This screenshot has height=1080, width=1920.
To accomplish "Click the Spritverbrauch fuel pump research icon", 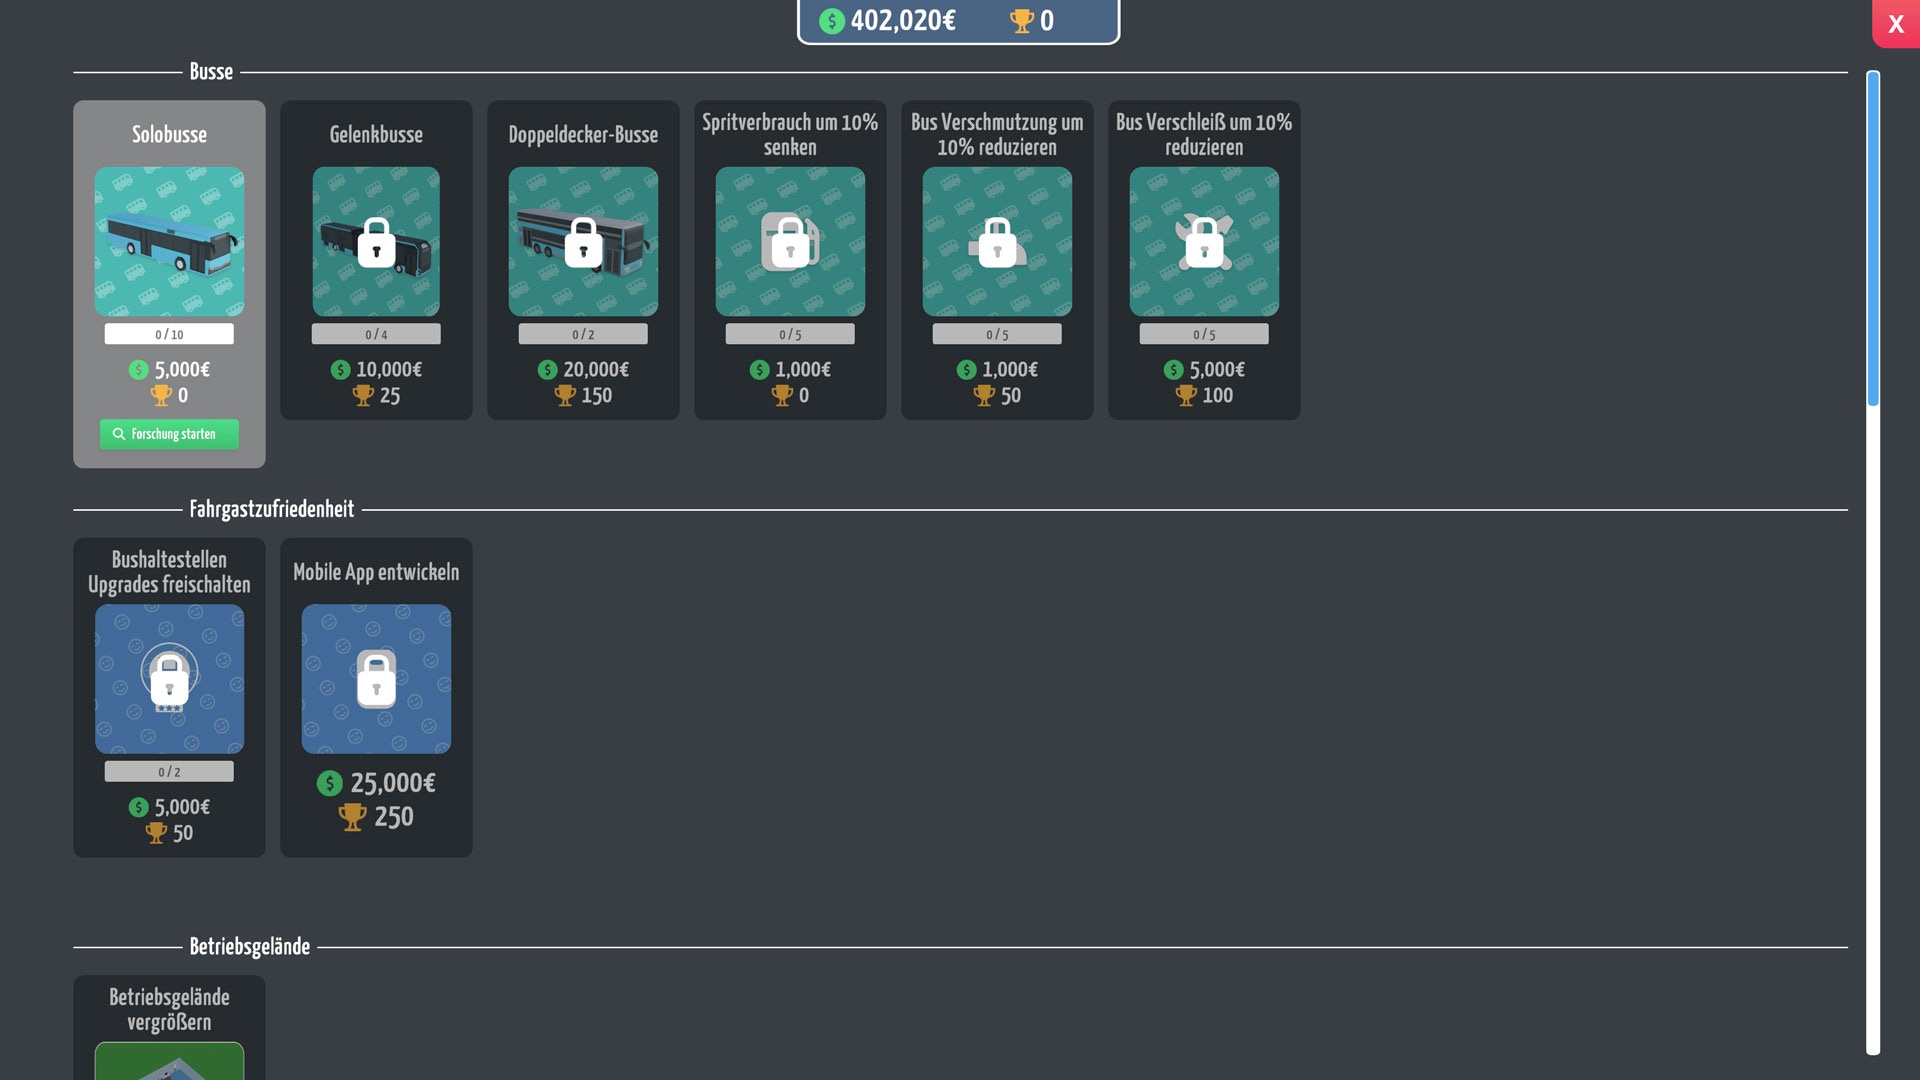I will (790, 241).
